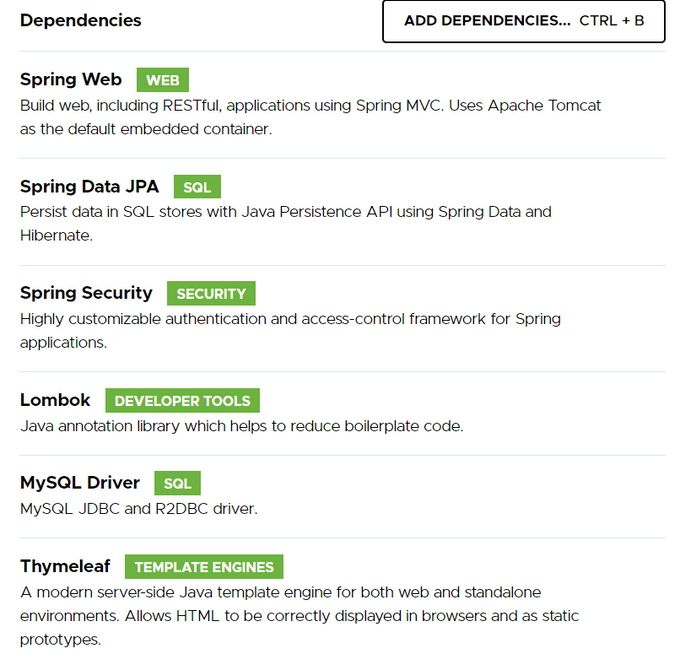Click the Thymeleaf template engine description
This screenshot has width=680, height=660.
300,616
